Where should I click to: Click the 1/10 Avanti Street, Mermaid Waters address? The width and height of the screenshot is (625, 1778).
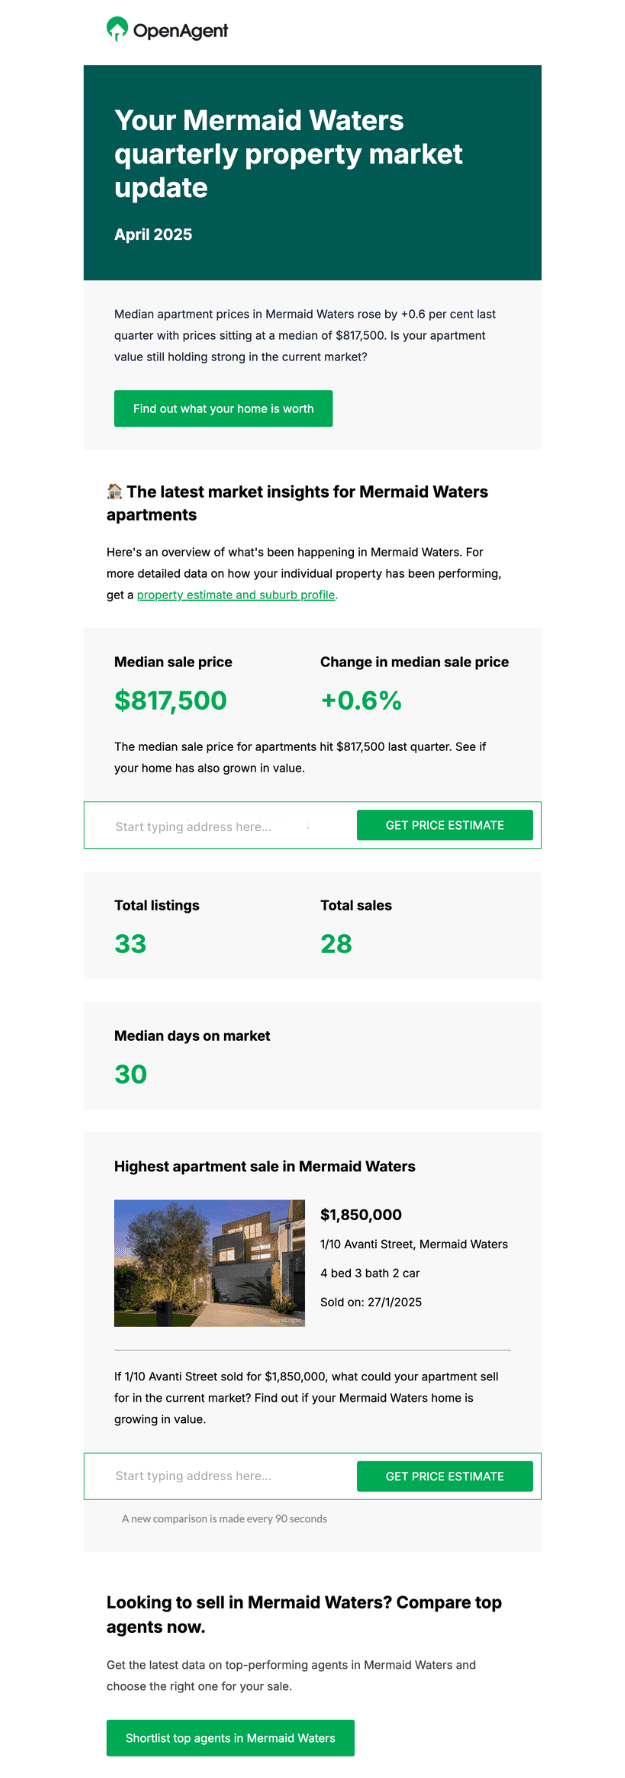coord(414,1244)
